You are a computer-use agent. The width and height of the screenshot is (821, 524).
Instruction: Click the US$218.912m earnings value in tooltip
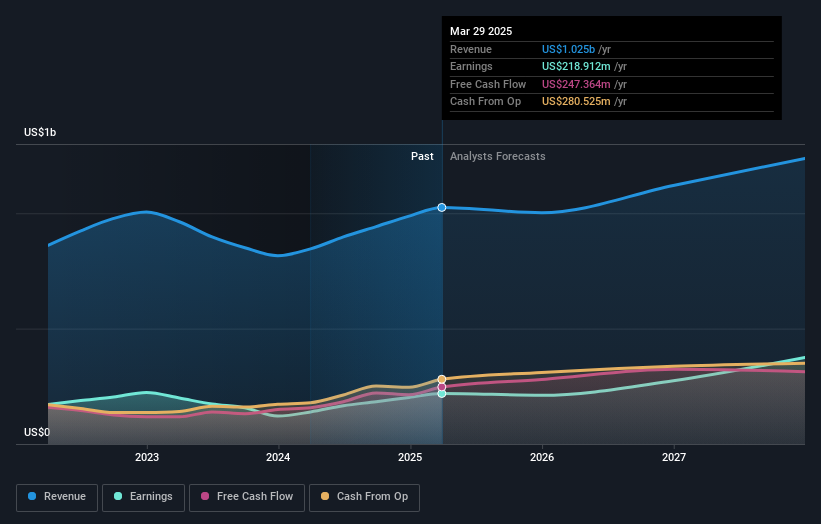pos(576,66)
